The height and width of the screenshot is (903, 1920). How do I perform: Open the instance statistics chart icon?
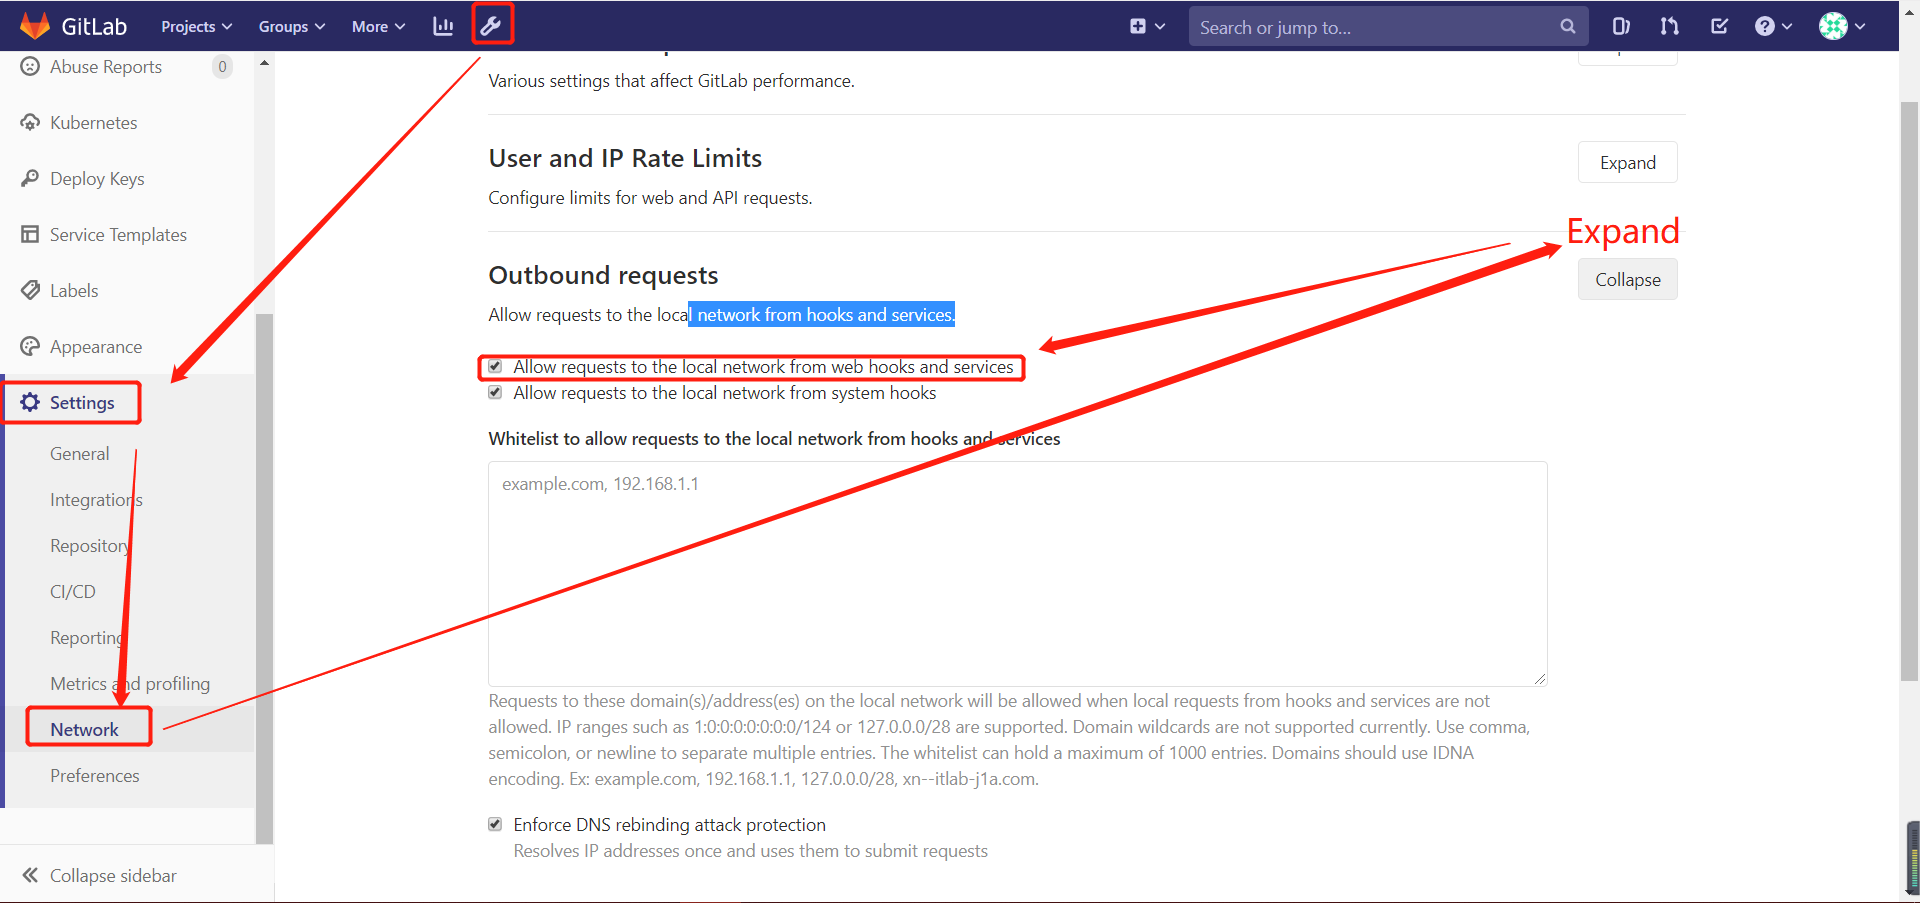443,26
